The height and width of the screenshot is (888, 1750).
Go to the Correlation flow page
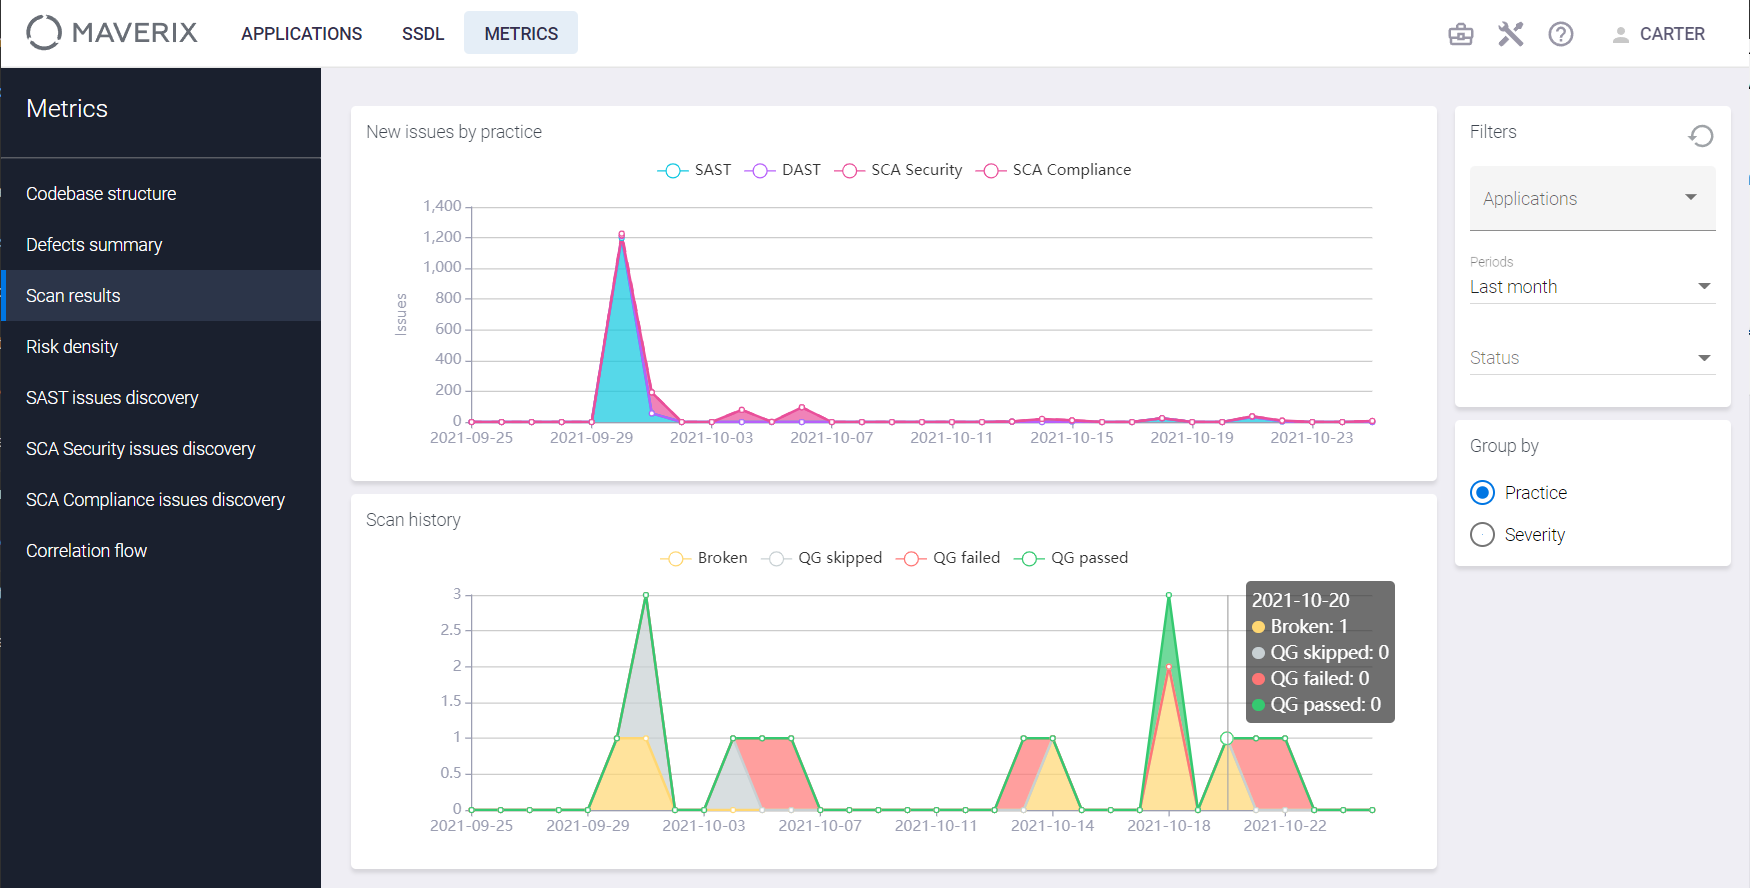click(86, 551)
